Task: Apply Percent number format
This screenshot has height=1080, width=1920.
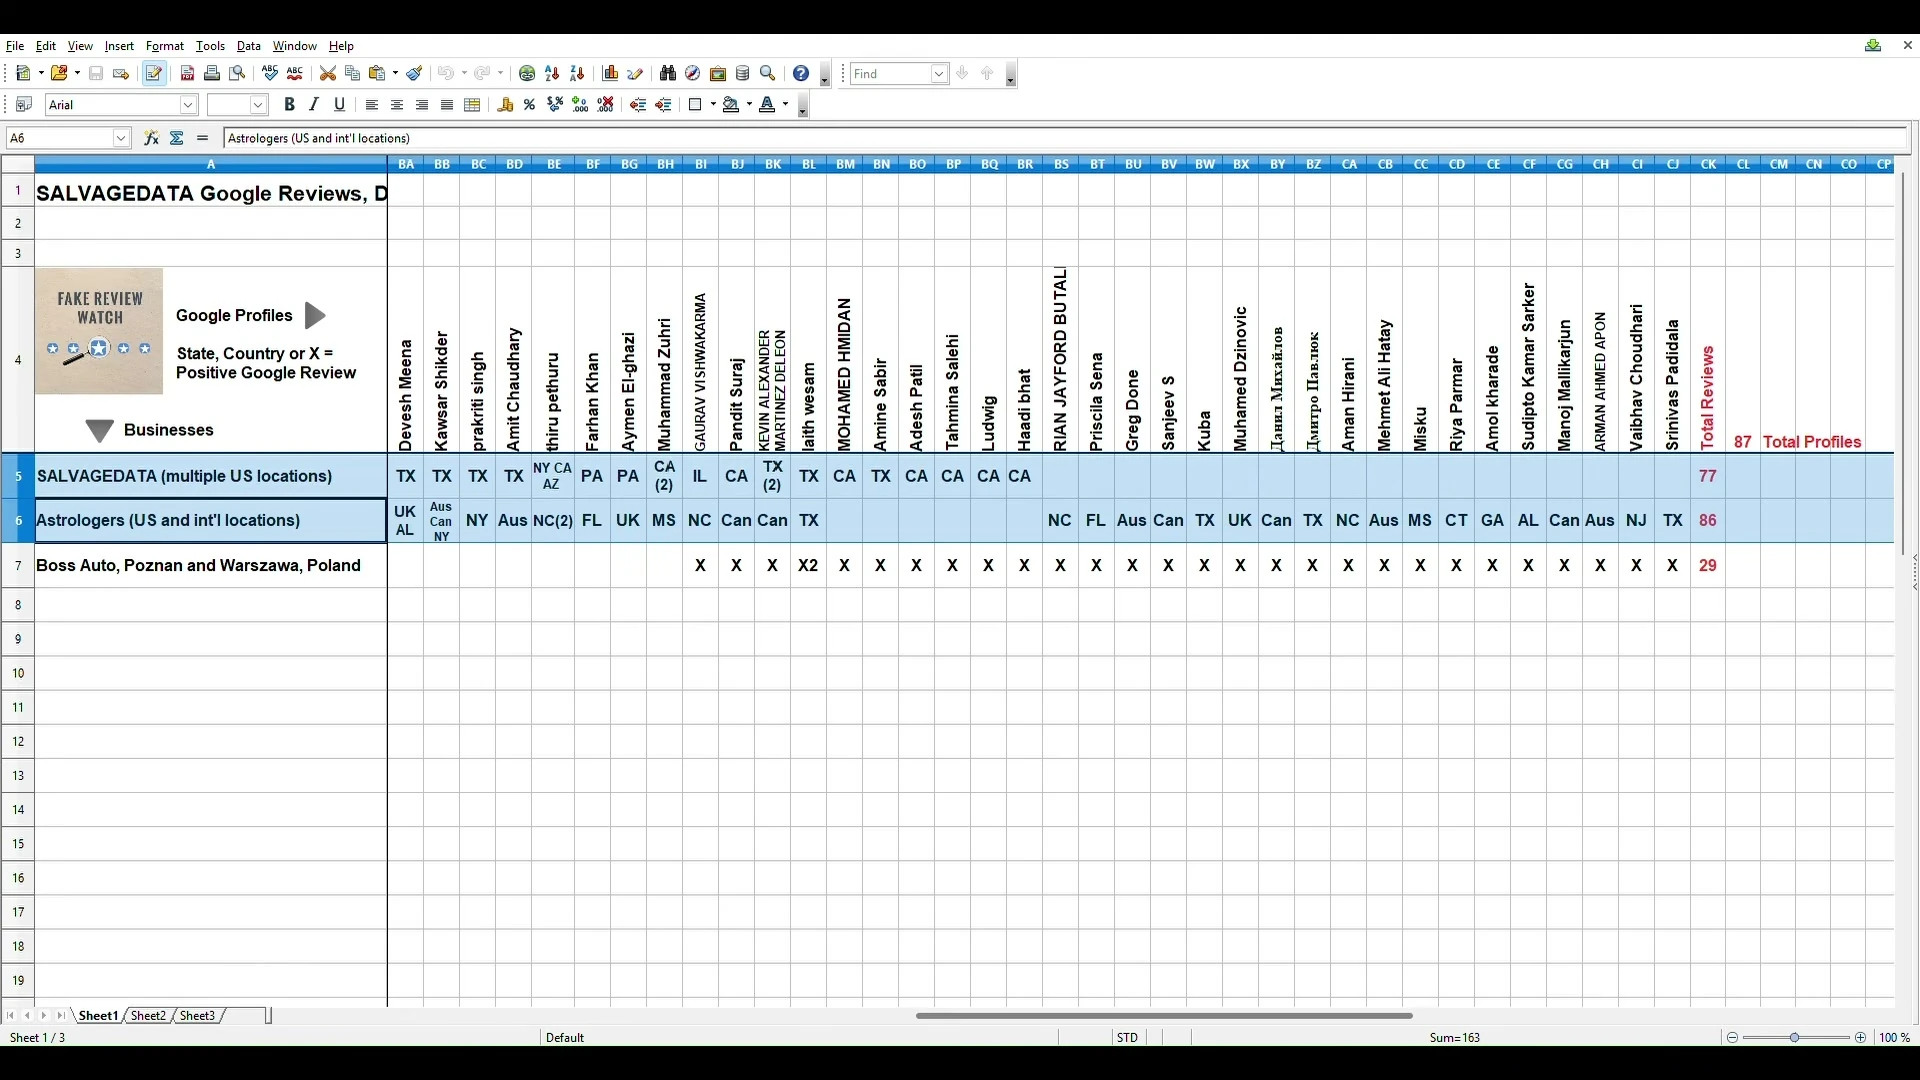Action: tap(530, 105)
